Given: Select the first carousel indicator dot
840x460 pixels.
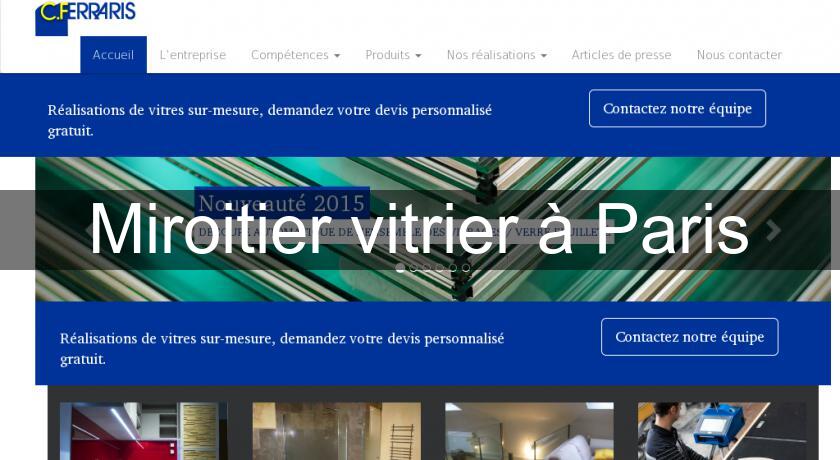Looking at the screenshot, I should pyautogui.click(x=400, y=268).
